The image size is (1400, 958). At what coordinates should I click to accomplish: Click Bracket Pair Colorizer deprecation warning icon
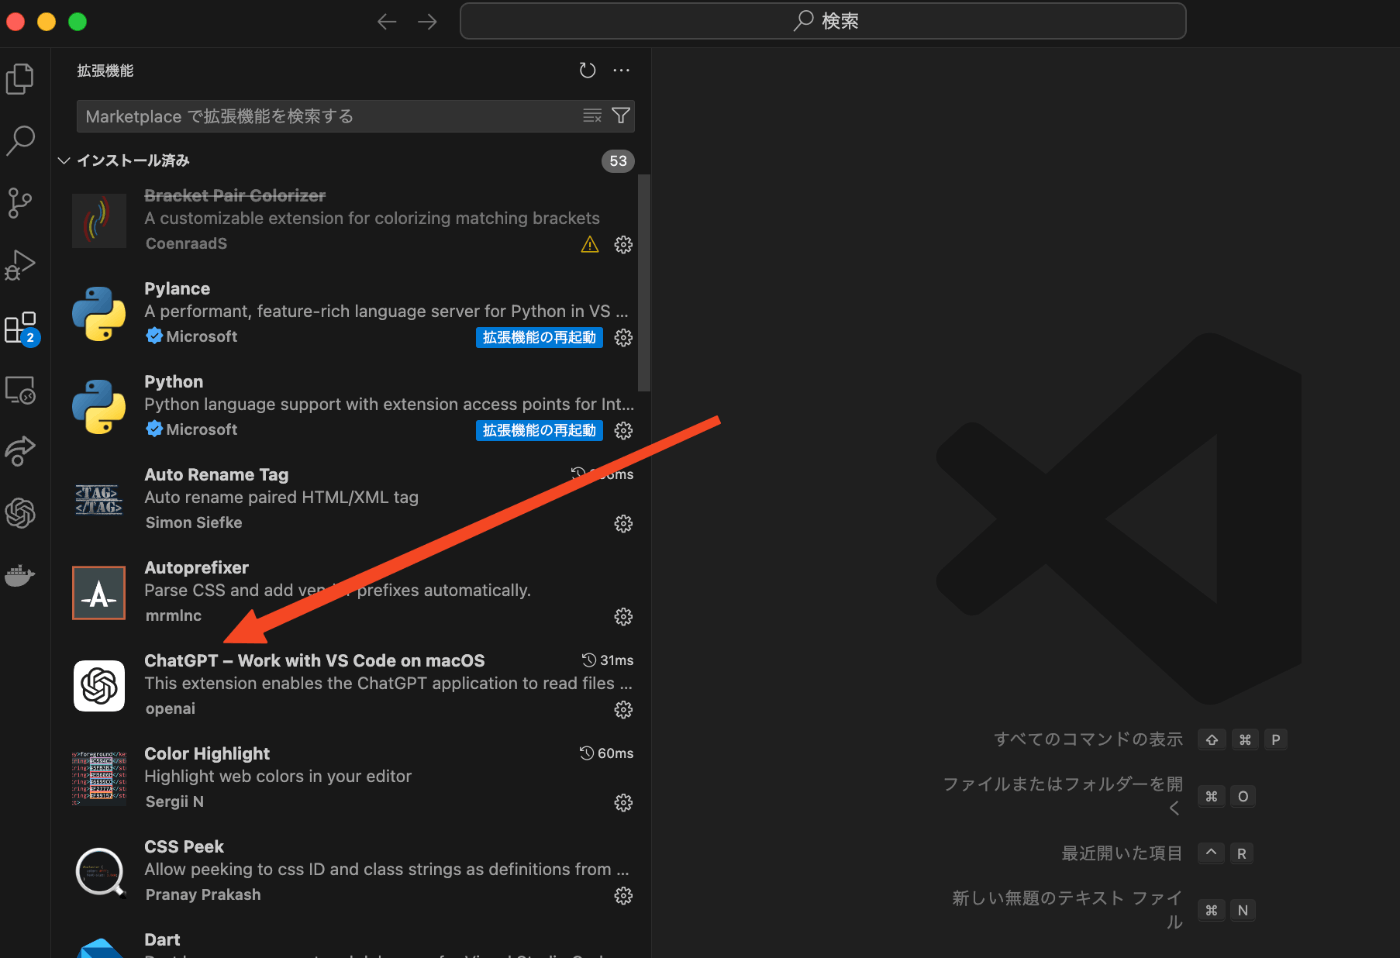coord(590,245)
